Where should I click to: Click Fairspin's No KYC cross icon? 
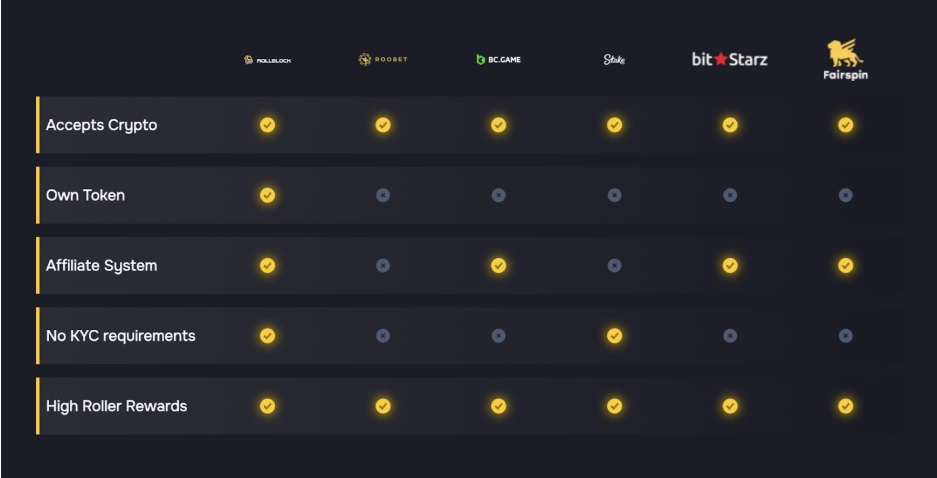click(846, 336)
